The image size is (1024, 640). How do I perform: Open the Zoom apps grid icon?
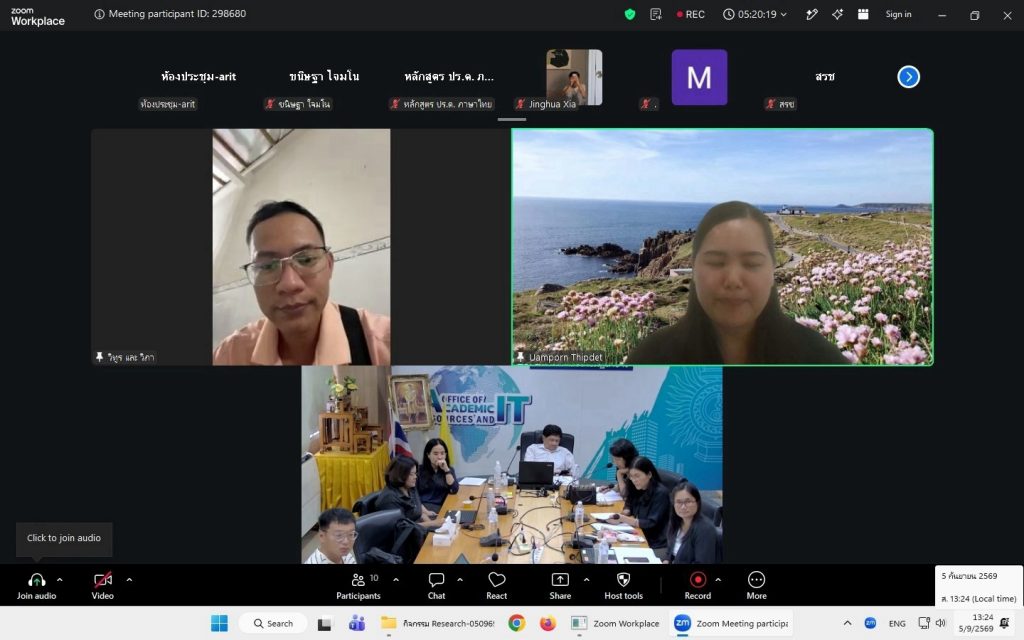pos(863,14)
